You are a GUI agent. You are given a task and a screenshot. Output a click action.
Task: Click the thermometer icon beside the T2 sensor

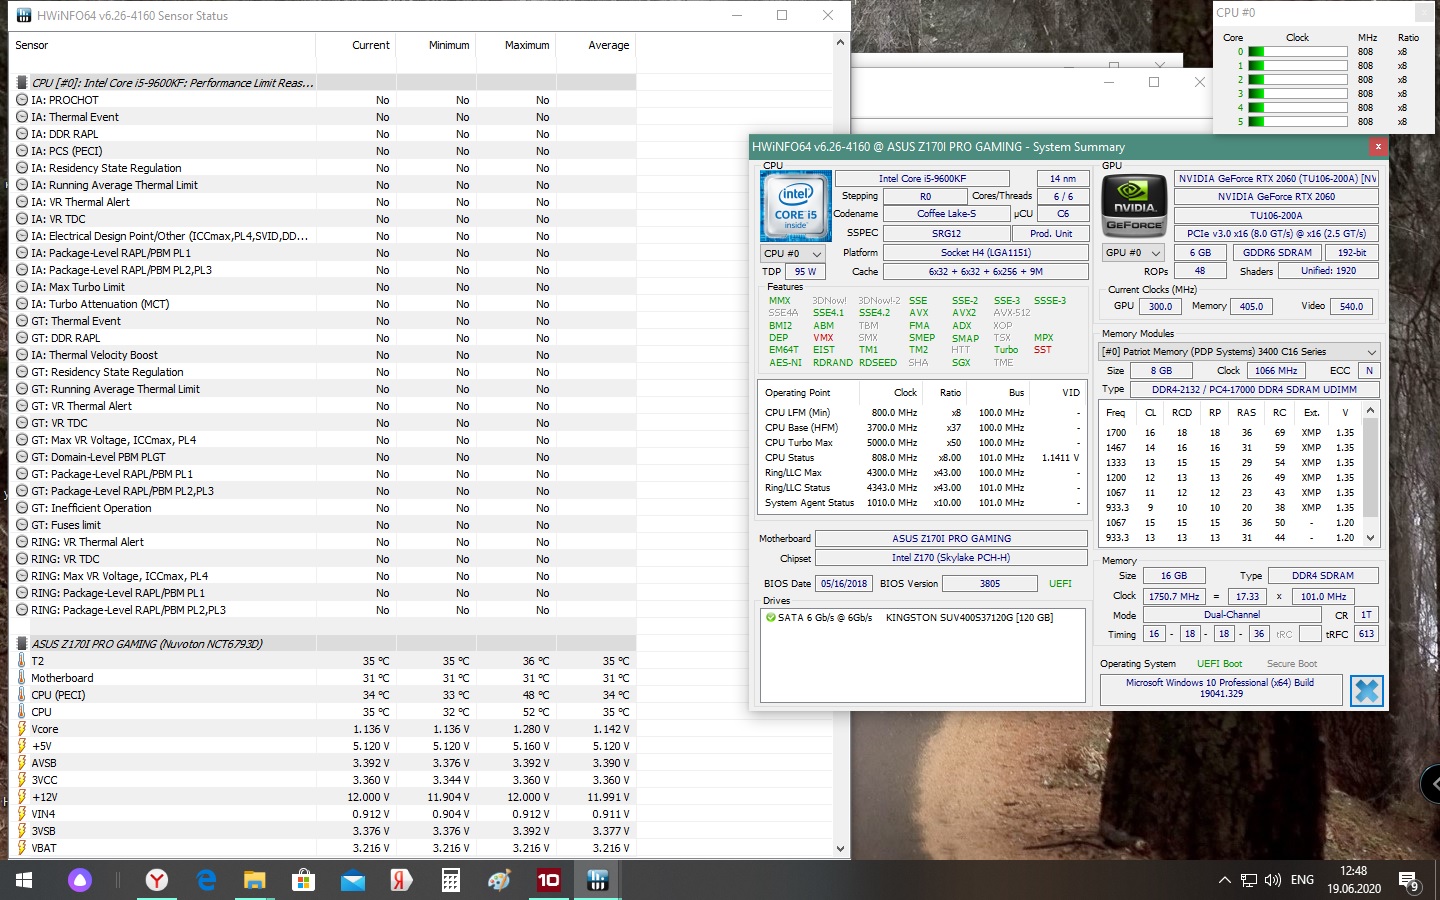(x=22, y=661)
